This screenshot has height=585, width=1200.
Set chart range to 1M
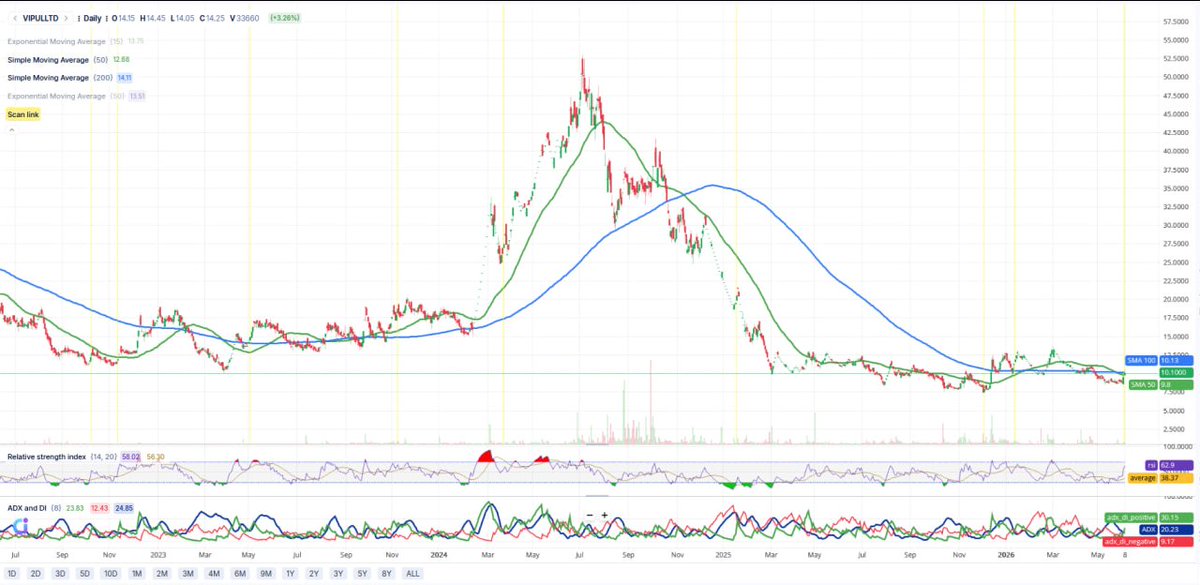[x=137, y=574]
